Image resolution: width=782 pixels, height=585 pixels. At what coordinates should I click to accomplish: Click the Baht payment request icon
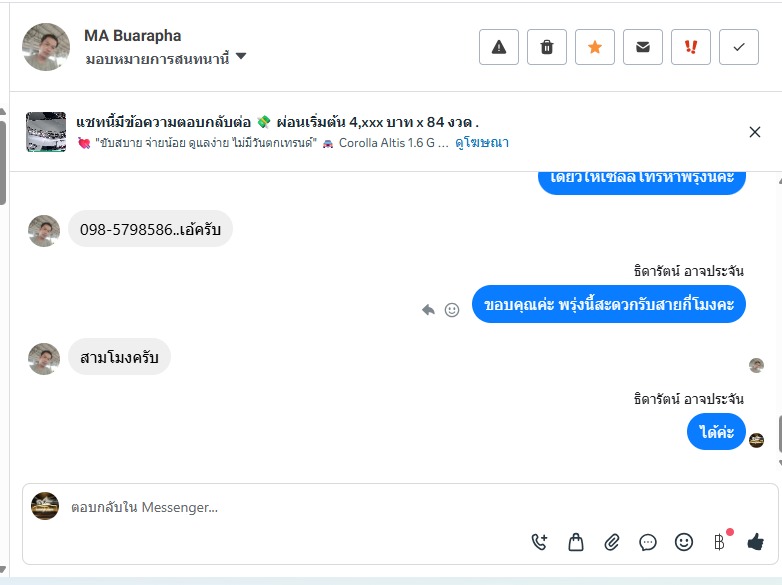pos(719,542)
